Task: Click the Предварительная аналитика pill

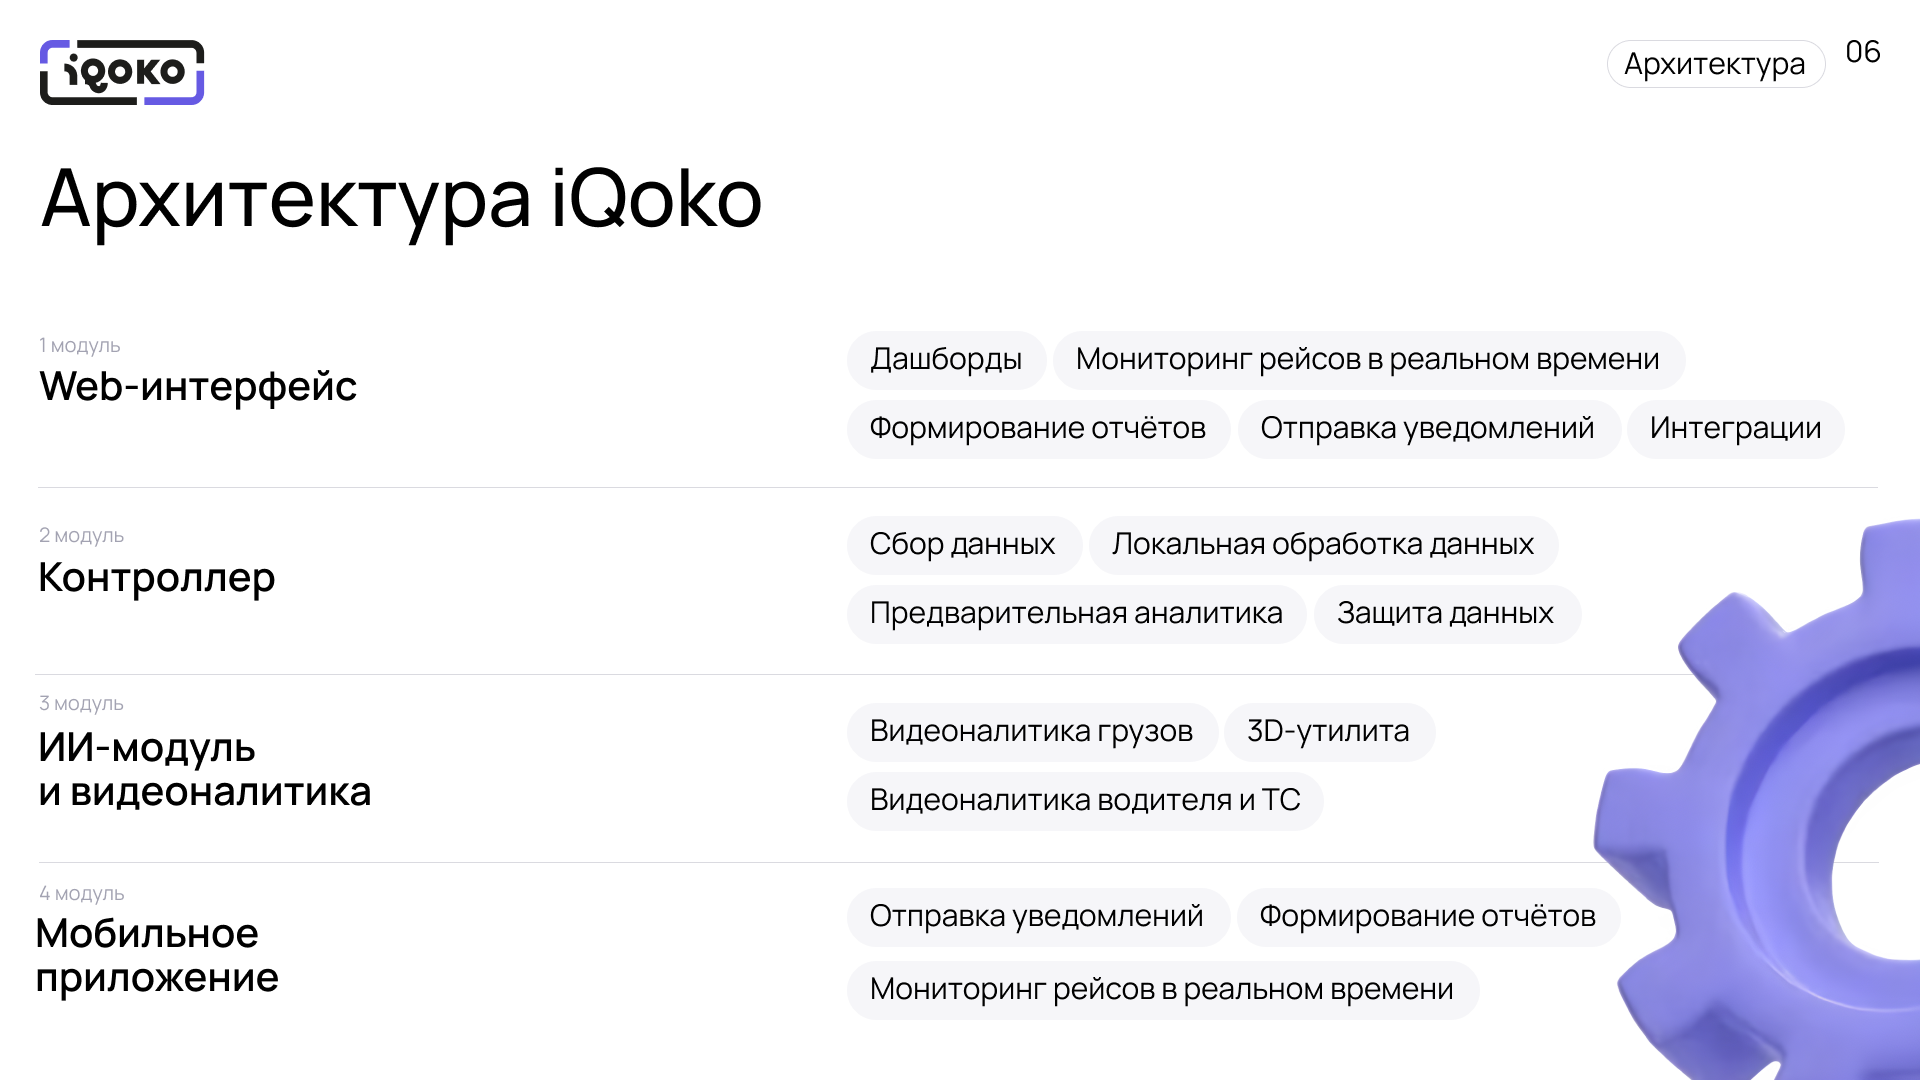Action: 1075,613
